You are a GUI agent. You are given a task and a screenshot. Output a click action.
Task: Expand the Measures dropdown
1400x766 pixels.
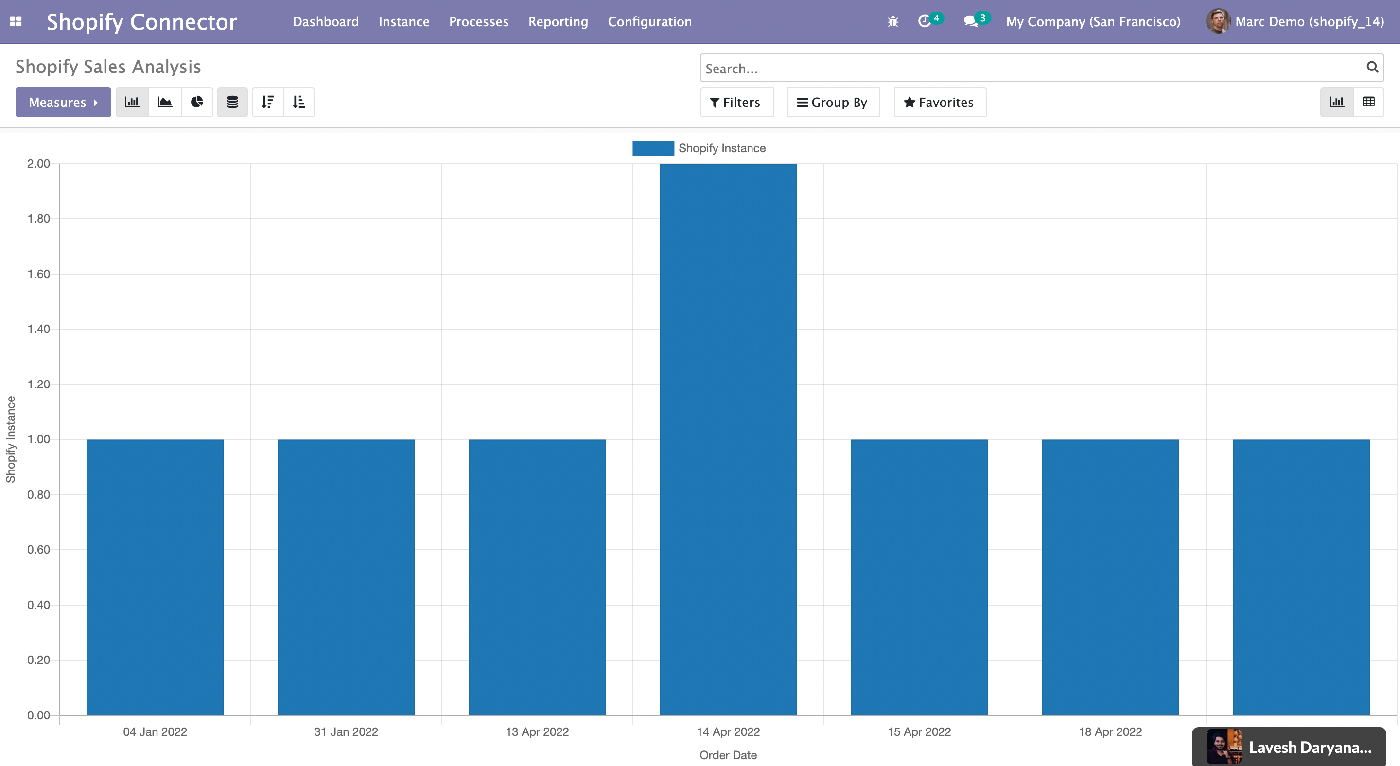tap(63, 102)
